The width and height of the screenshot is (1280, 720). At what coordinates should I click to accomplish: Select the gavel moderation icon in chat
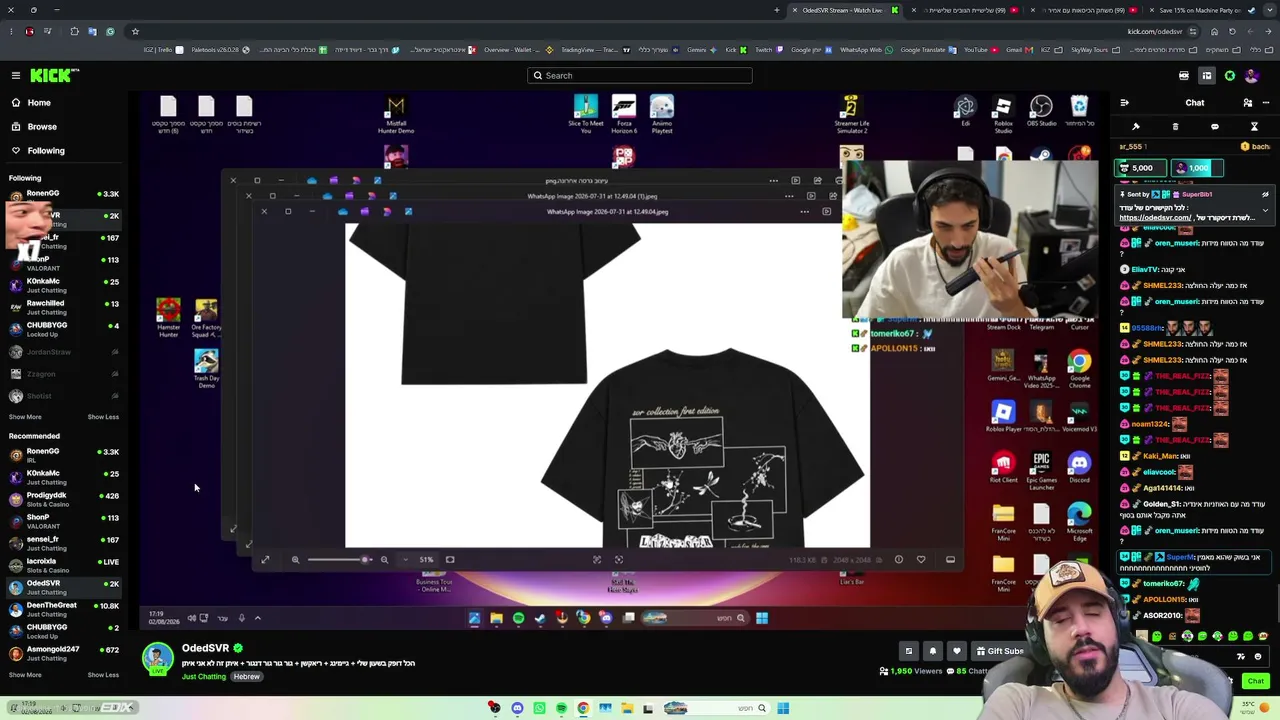tap(1136, 127)
